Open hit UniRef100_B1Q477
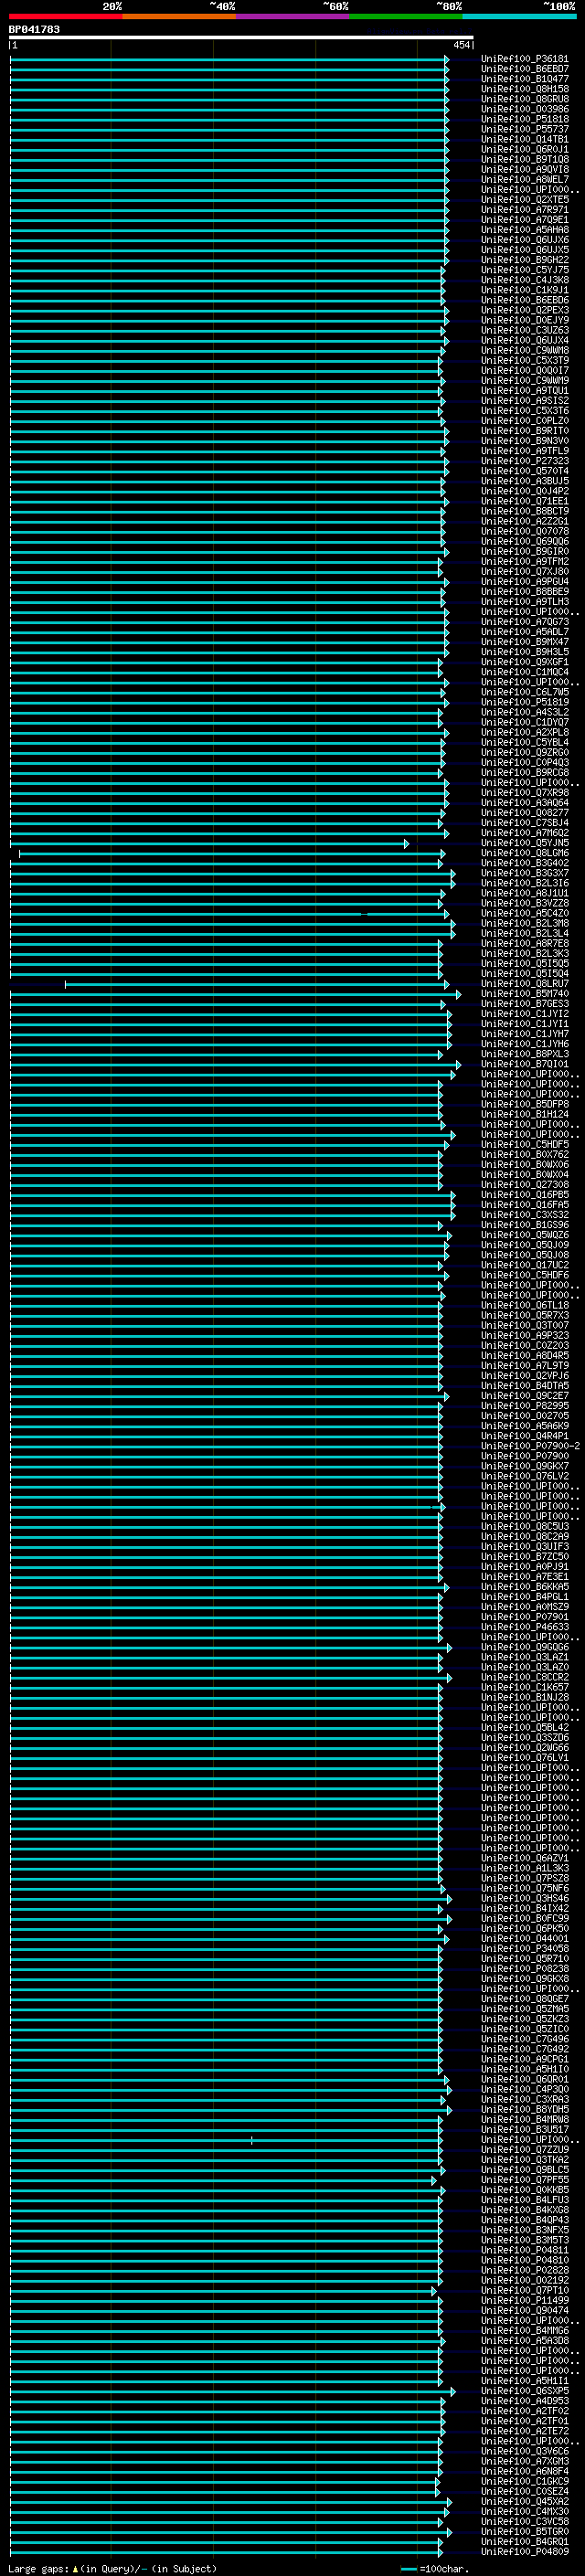 pos(525,79)
